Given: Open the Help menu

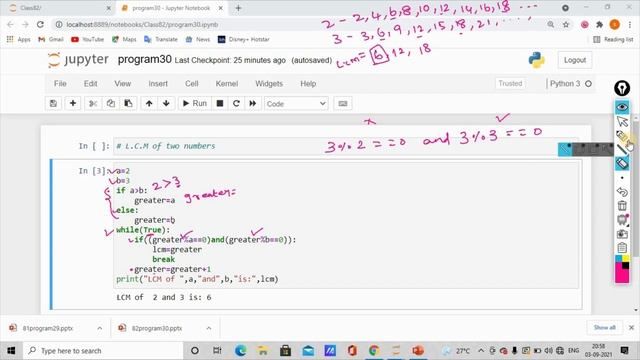Looking at the screenshot, I should pos(308,84).
